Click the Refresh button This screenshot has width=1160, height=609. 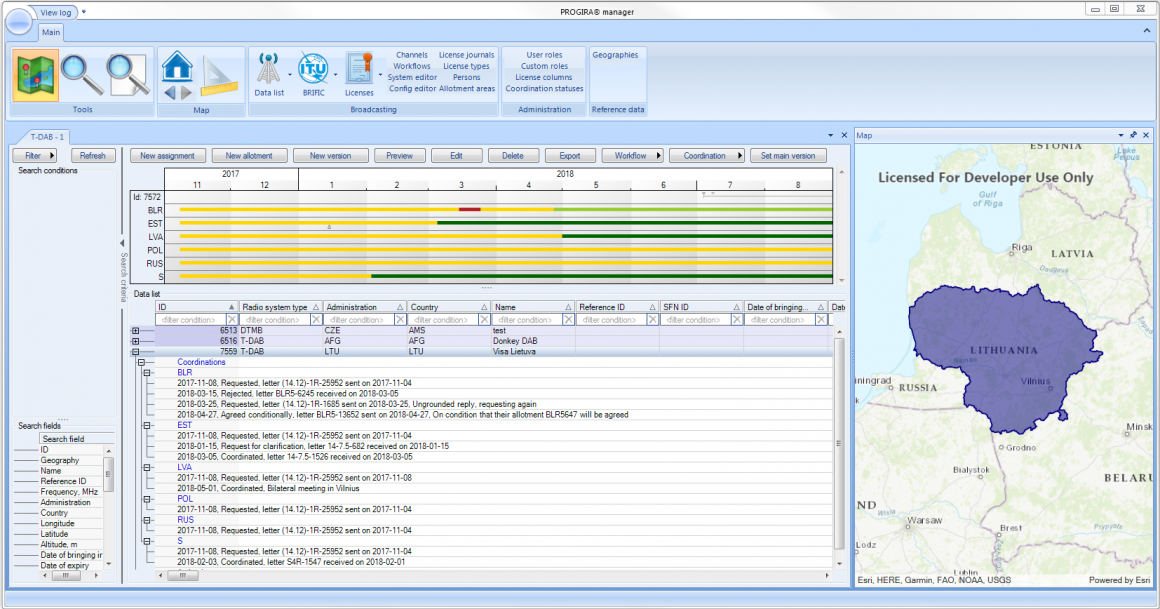[x=92, y=155]
